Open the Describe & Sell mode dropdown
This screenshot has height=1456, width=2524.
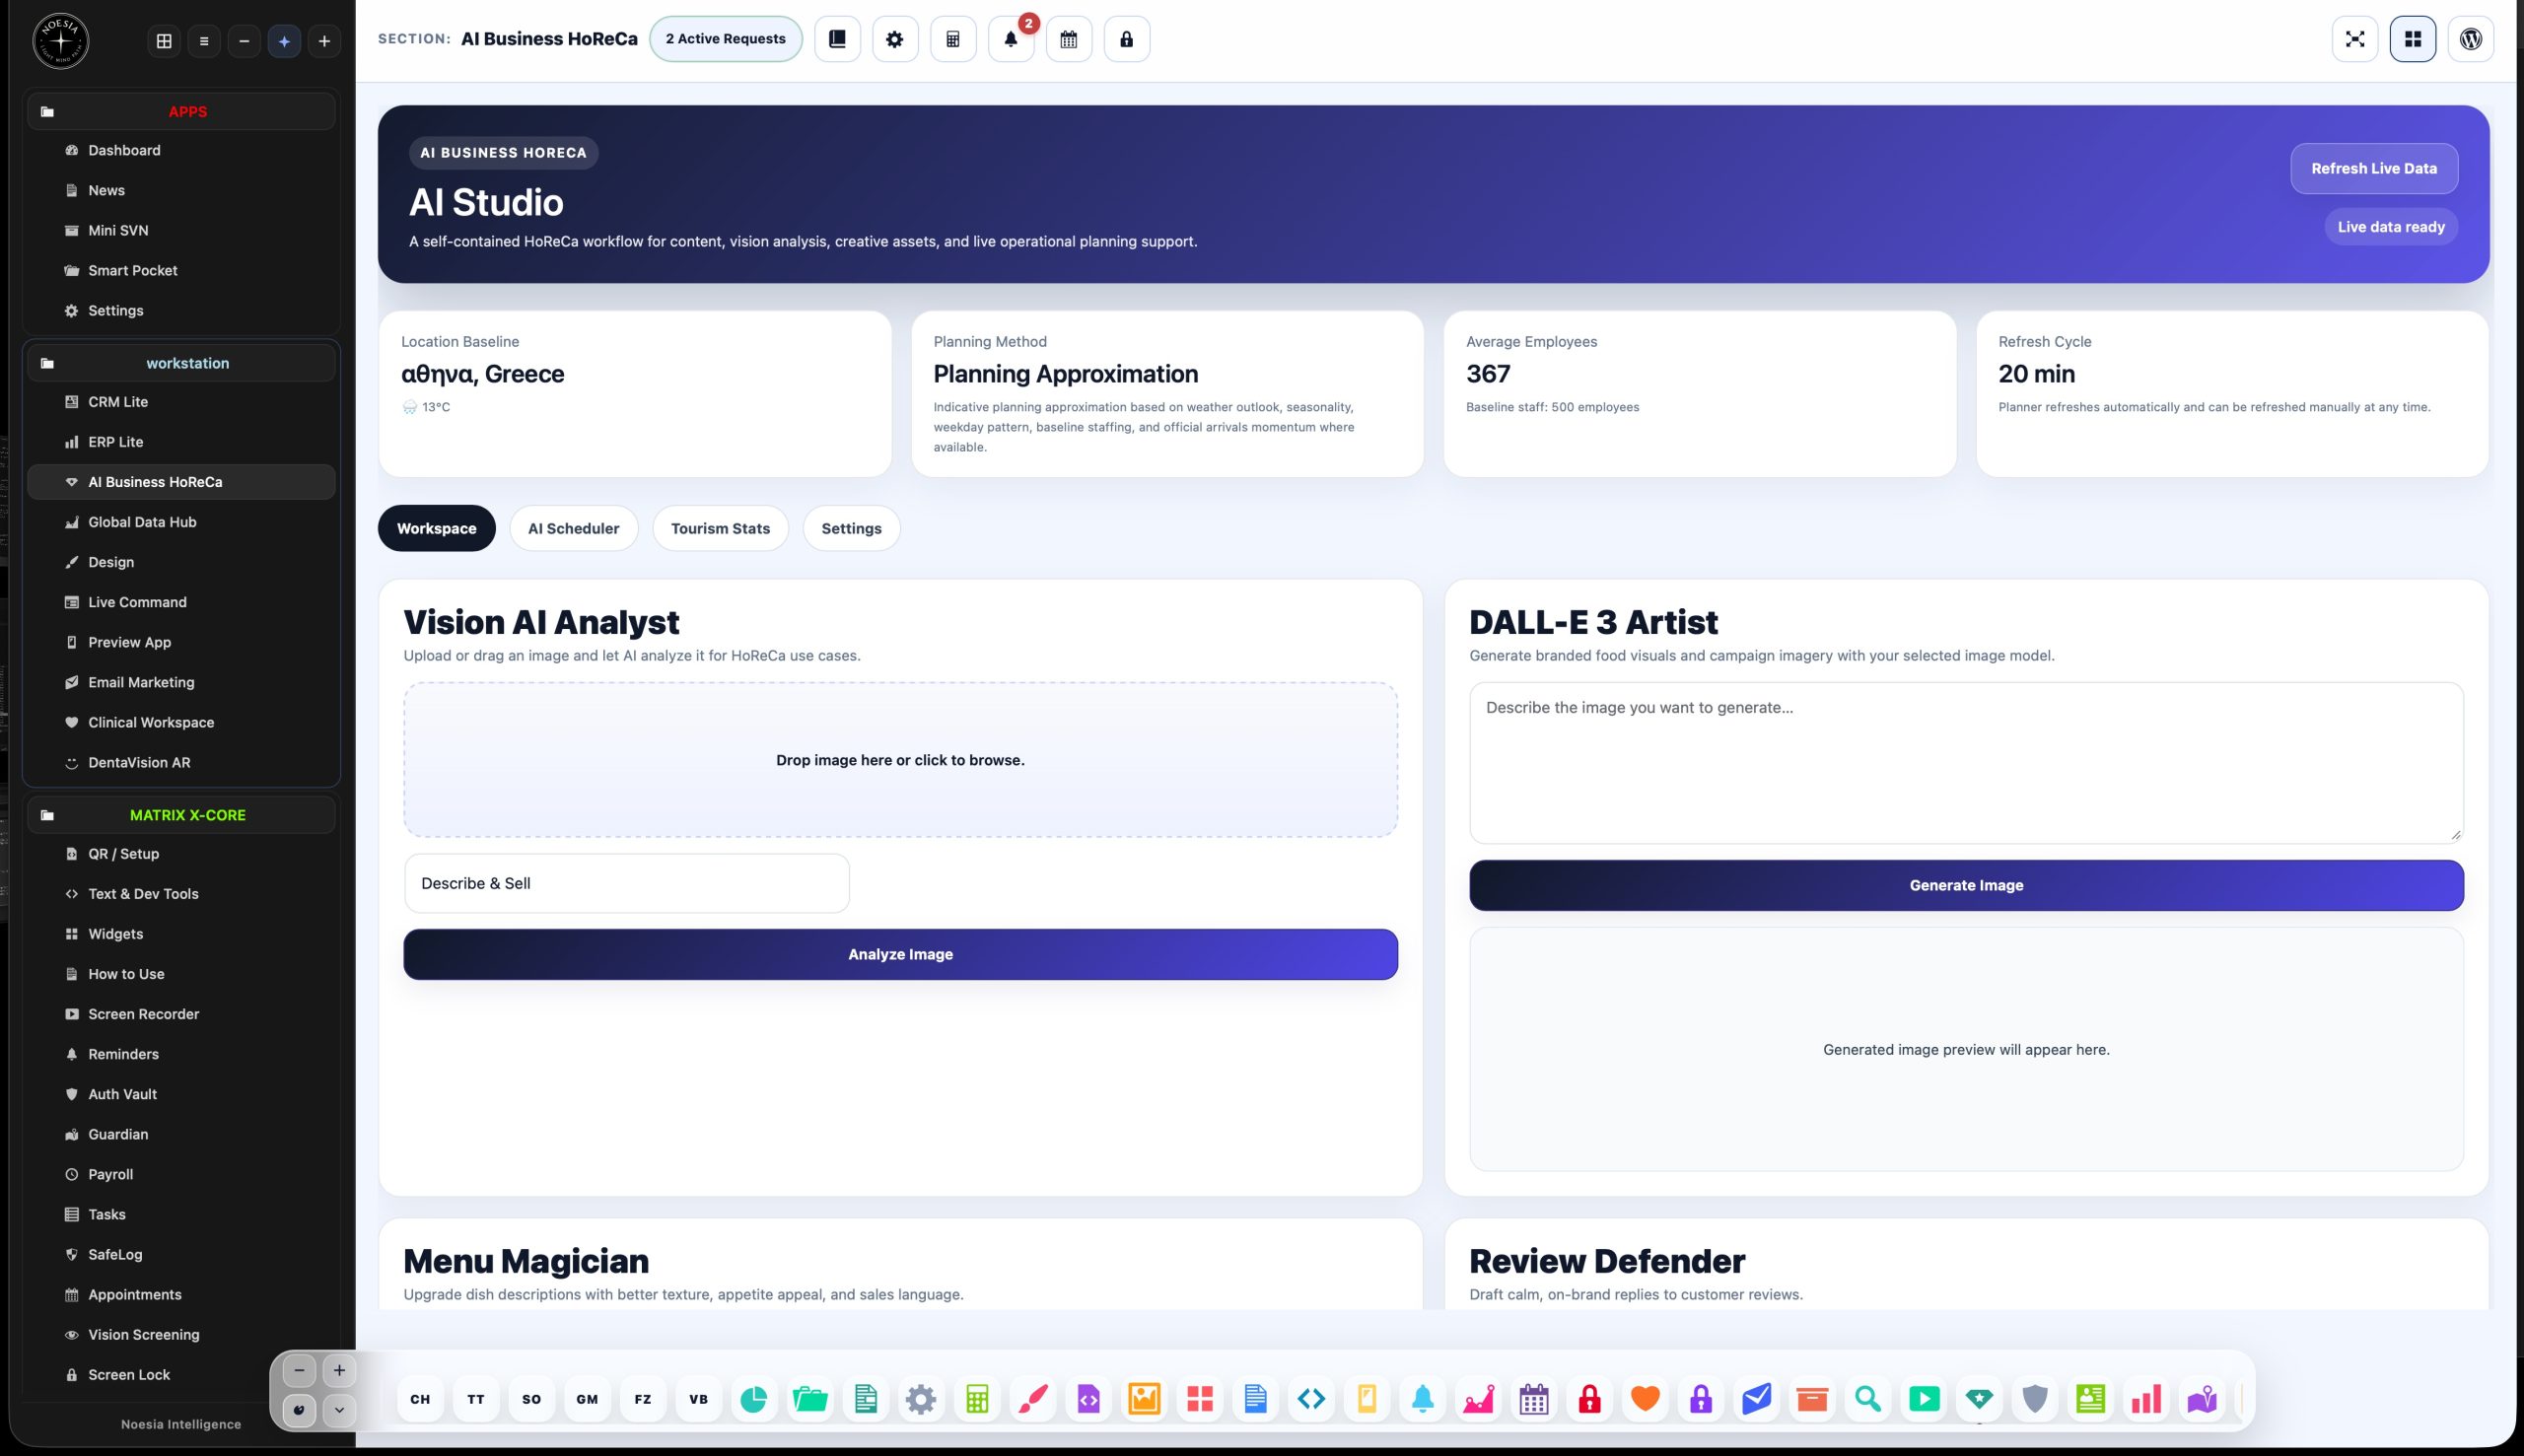click(x=627, y=883)
